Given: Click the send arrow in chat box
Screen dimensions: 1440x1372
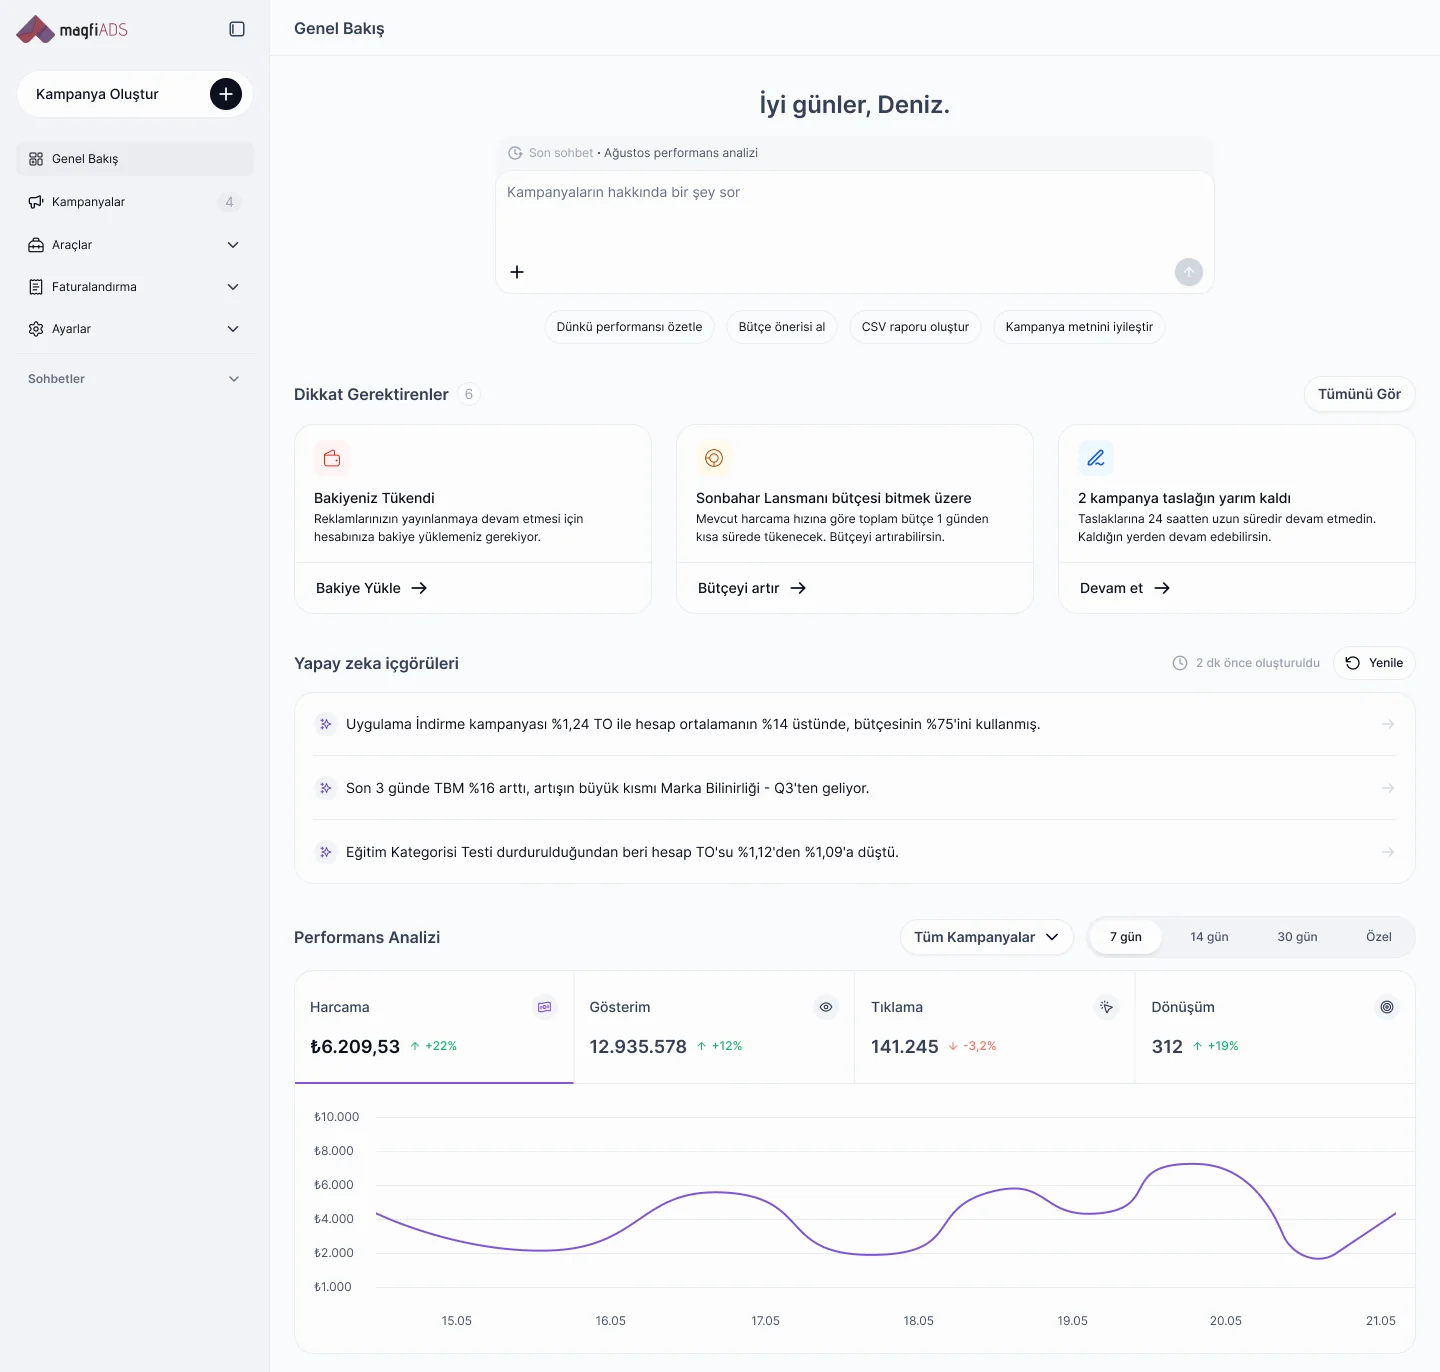Looking at the screenshot, I should coord(1189,272).
